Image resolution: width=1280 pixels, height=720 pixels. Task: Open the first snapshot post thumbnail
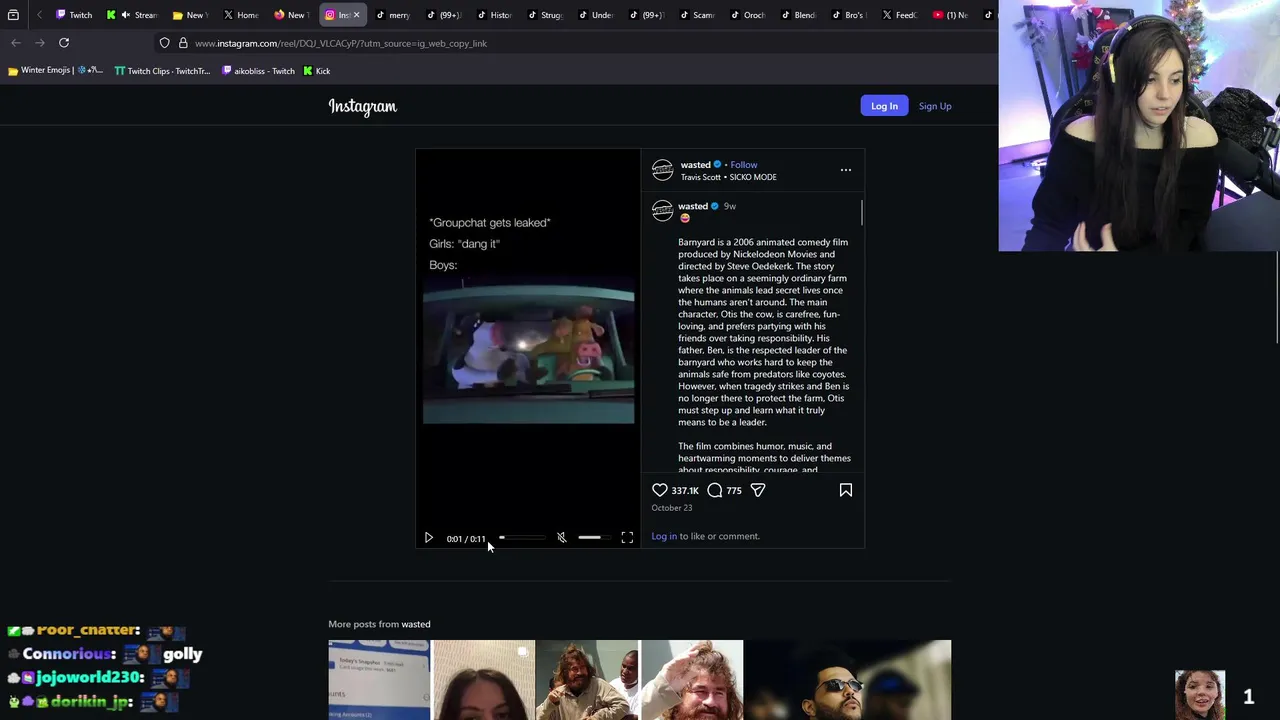tap(379, 680)
